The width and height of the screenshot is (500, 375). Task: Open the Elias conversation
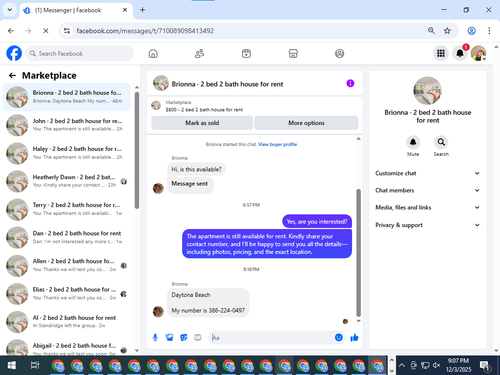[67, 294]
